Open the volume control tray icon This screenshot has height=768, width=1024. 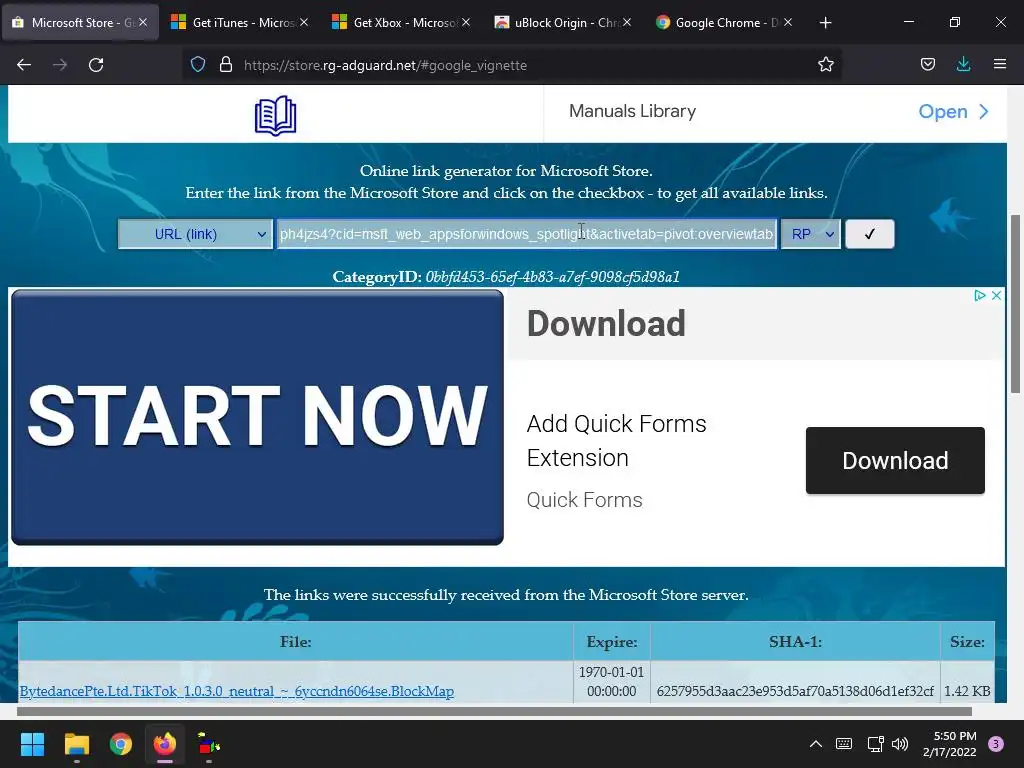tap(900, 744)
